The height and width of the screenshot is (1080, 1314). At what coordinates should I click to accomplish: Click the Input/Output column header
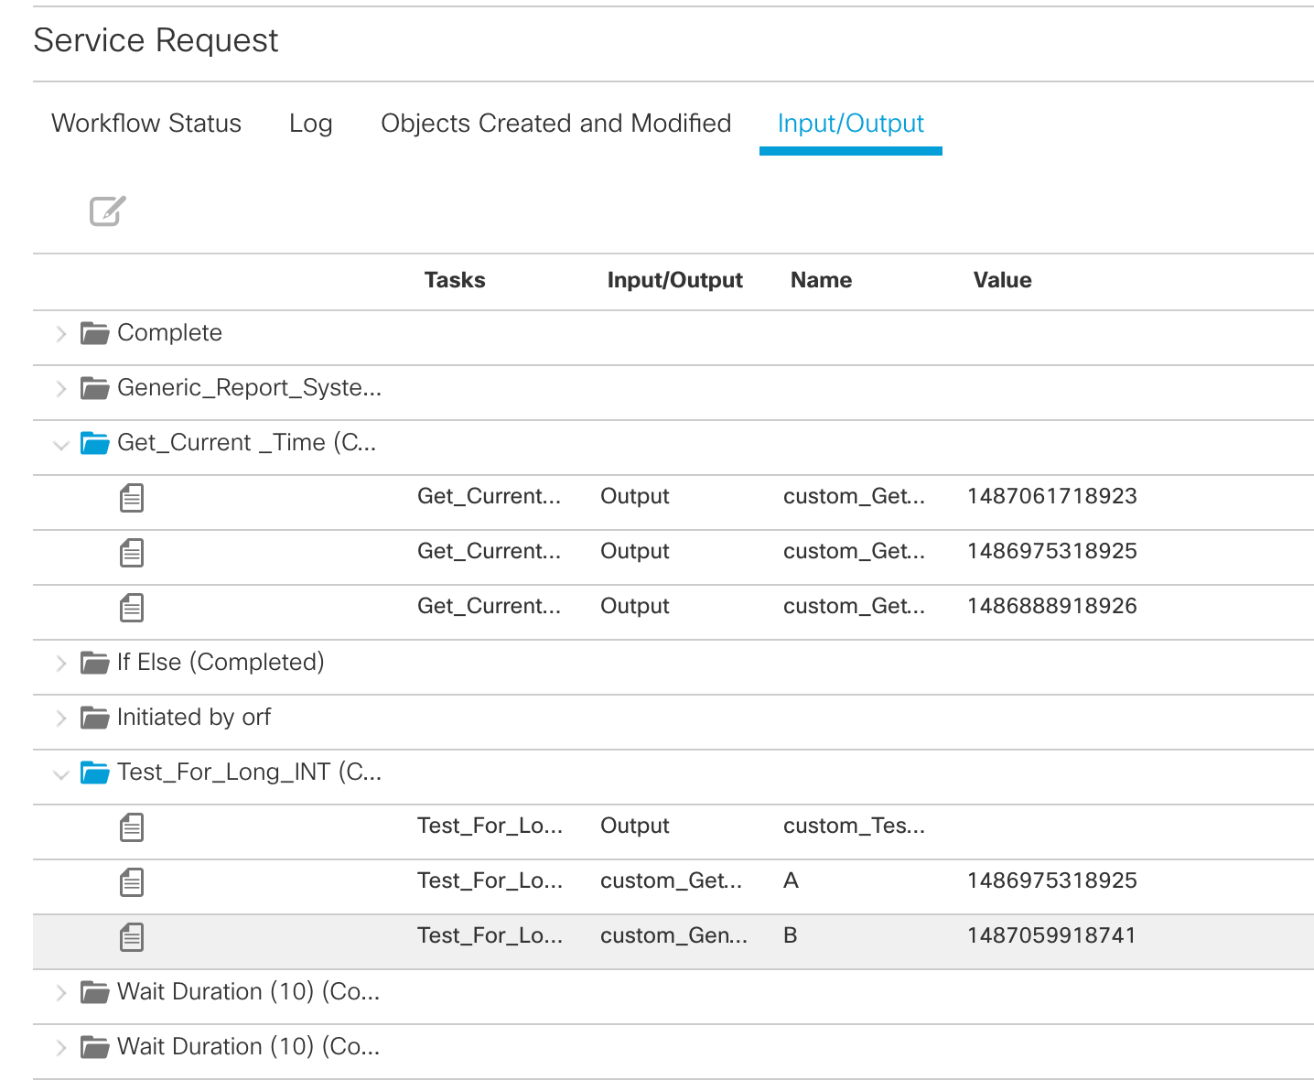(675, 281)
